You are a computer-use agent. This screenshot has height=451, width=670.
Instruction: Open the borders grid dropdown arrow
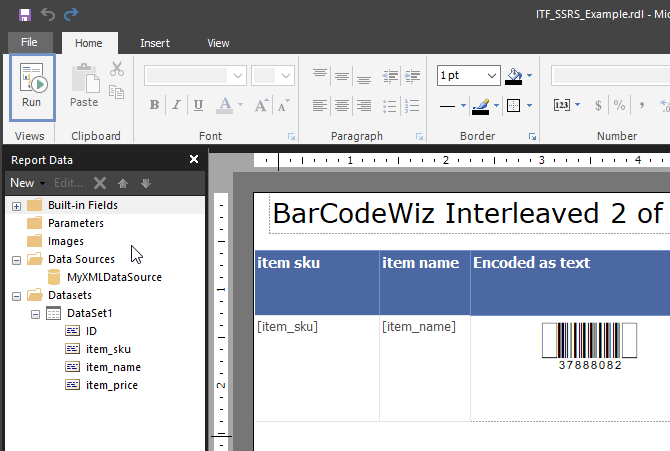(x=529, y=106)
